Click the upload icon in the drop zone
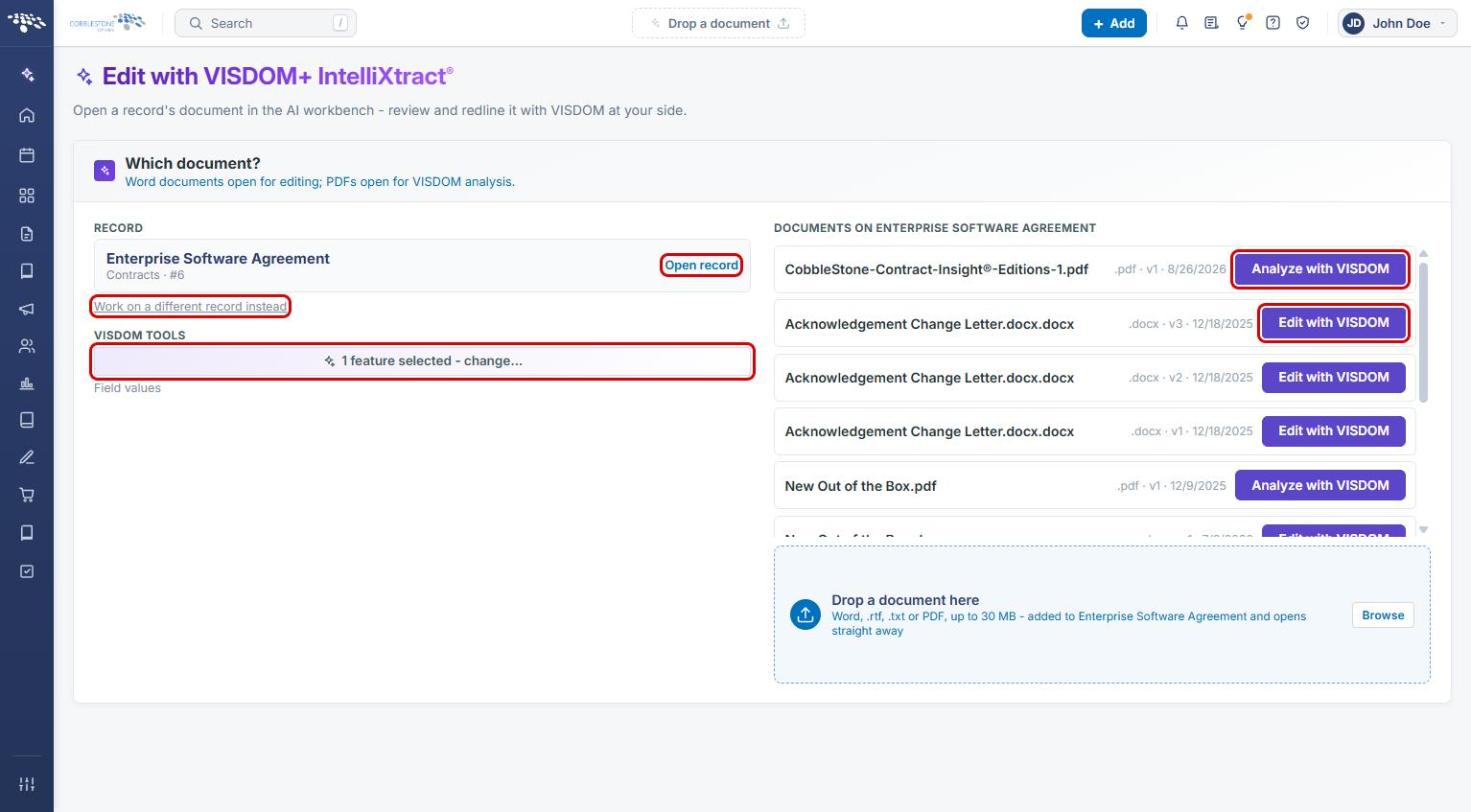The image size is (1471, 812). (805, 615)
